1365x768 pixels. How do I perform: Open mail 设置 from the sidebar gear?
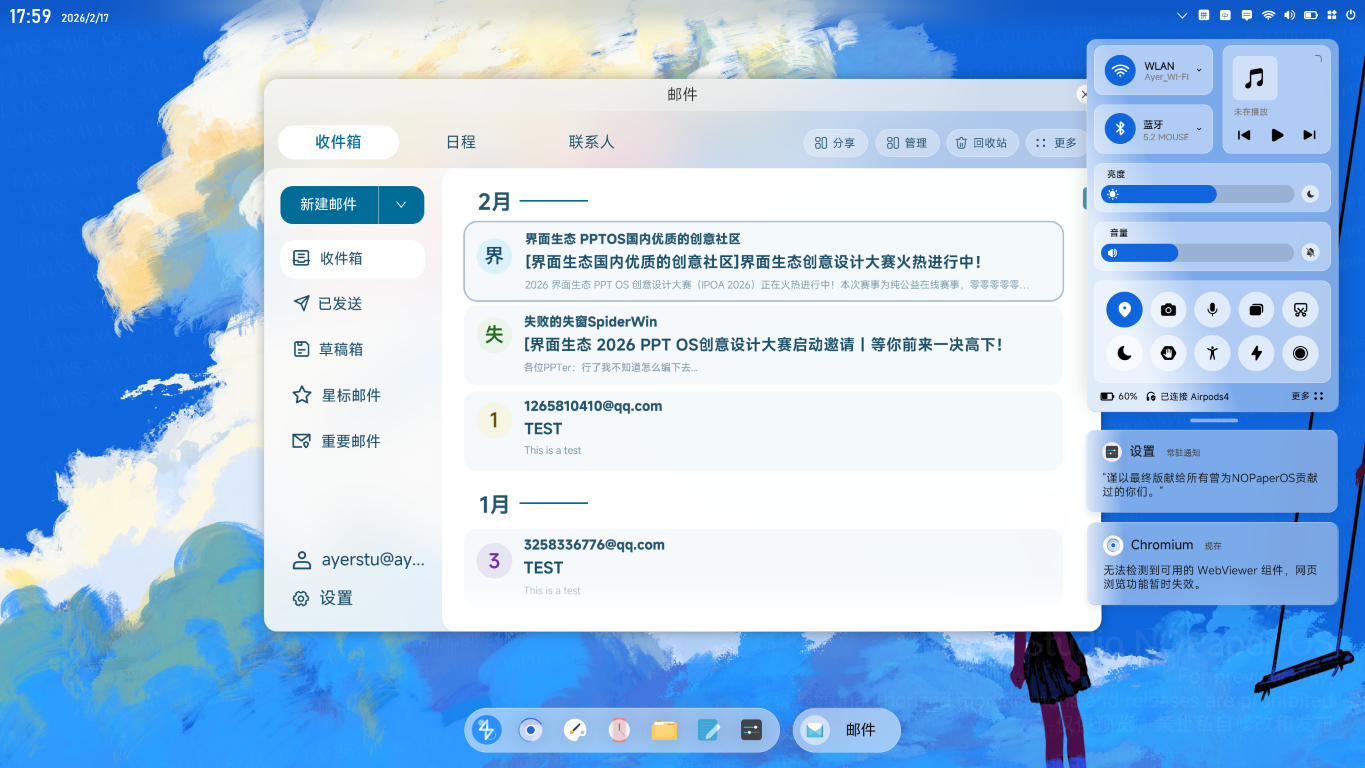click(323, 598)
